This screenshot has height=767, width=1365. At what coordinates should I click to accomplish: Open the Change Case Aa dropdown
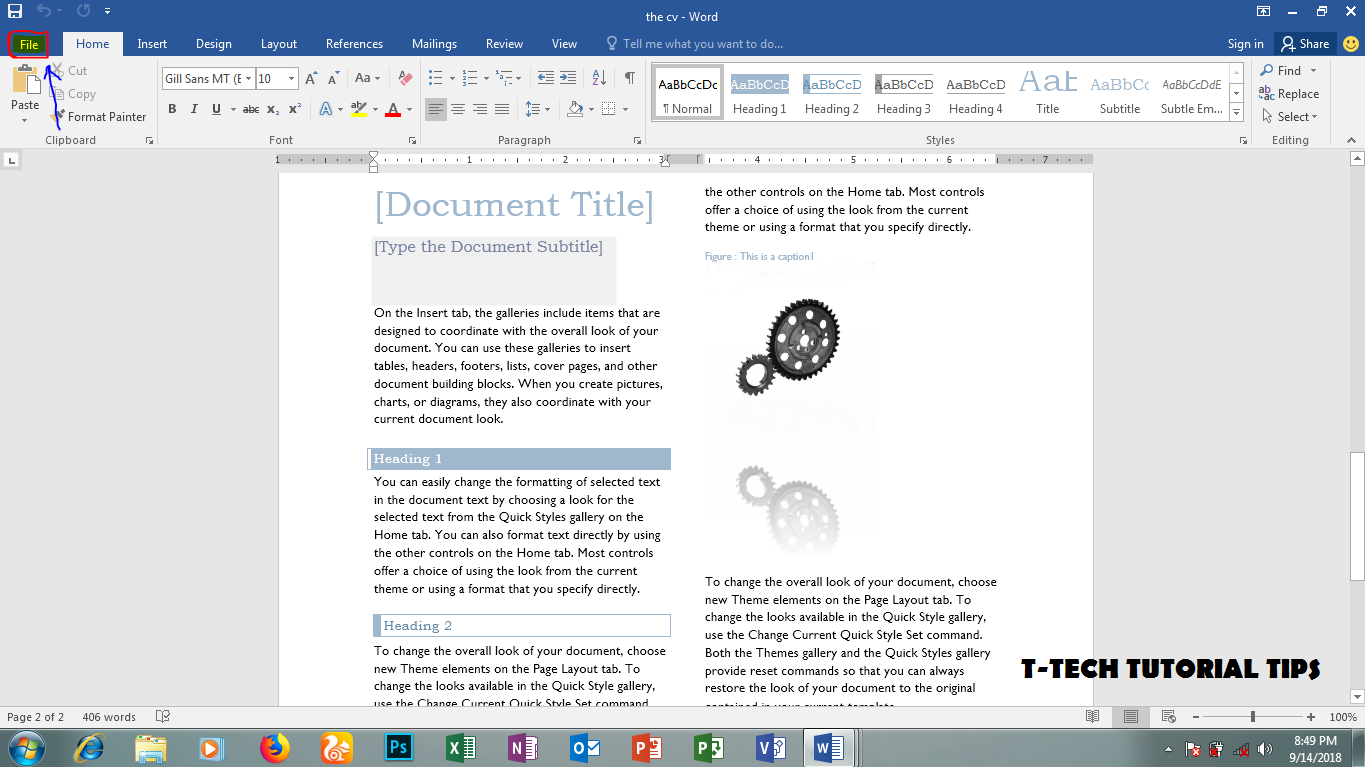(x=367, y=78)
